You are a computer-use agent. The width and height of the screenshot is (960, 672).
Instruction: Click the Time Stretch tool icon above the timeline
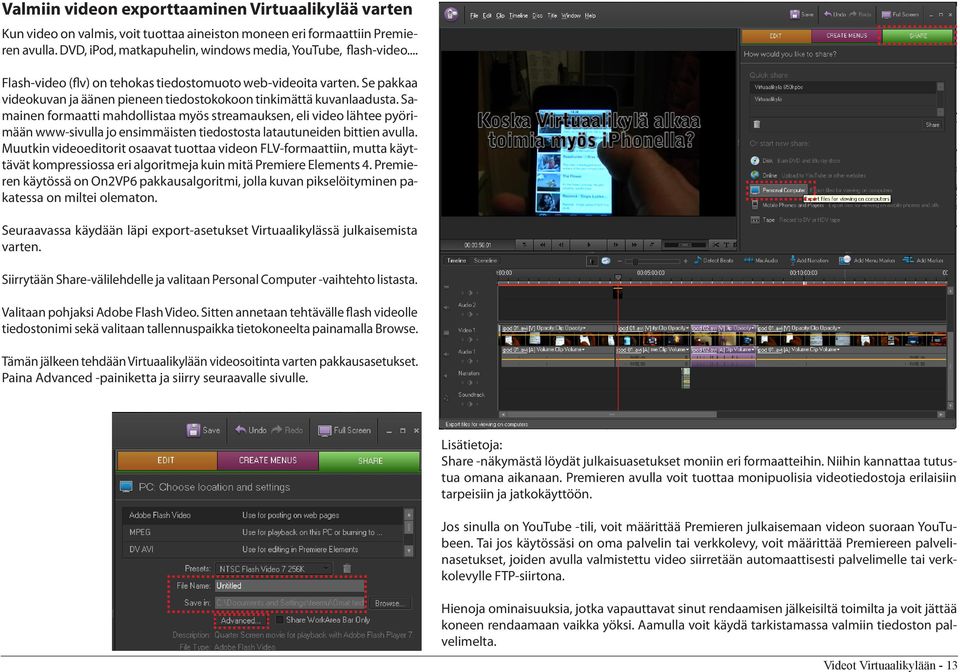click(606, 261)
